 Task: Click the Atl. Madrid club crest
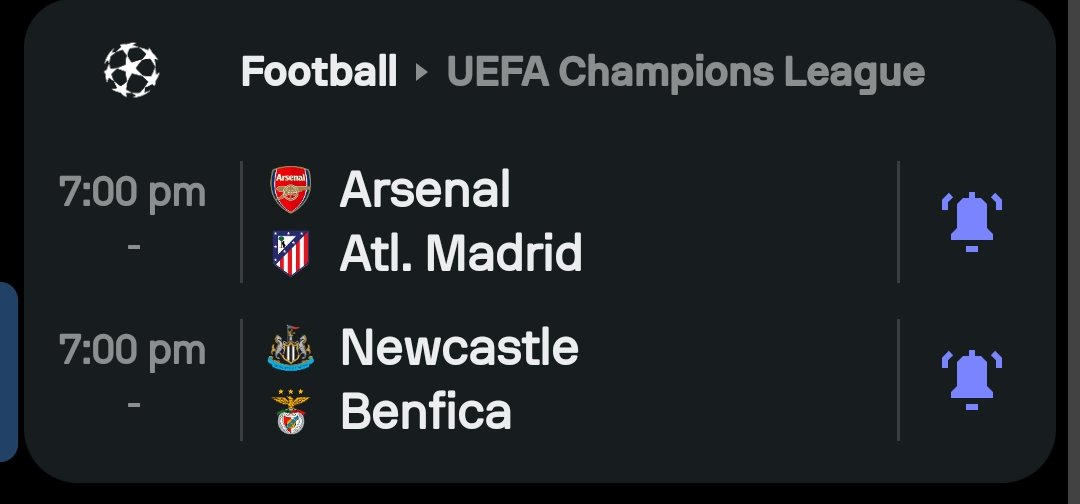tap(291, 253)
